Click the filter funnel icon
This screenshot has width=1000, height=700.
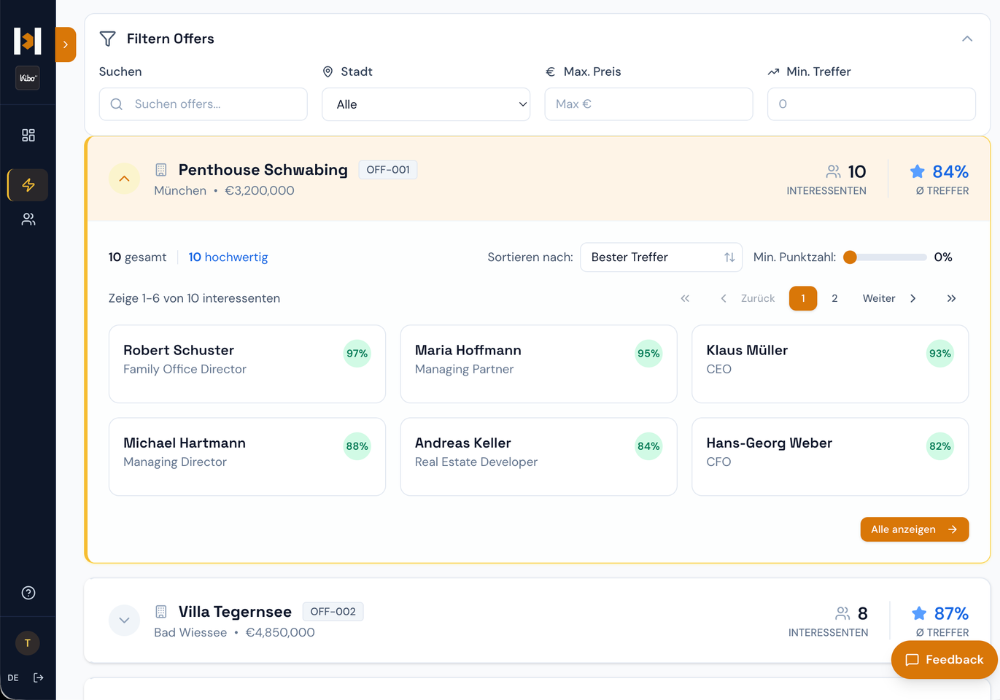108,39
